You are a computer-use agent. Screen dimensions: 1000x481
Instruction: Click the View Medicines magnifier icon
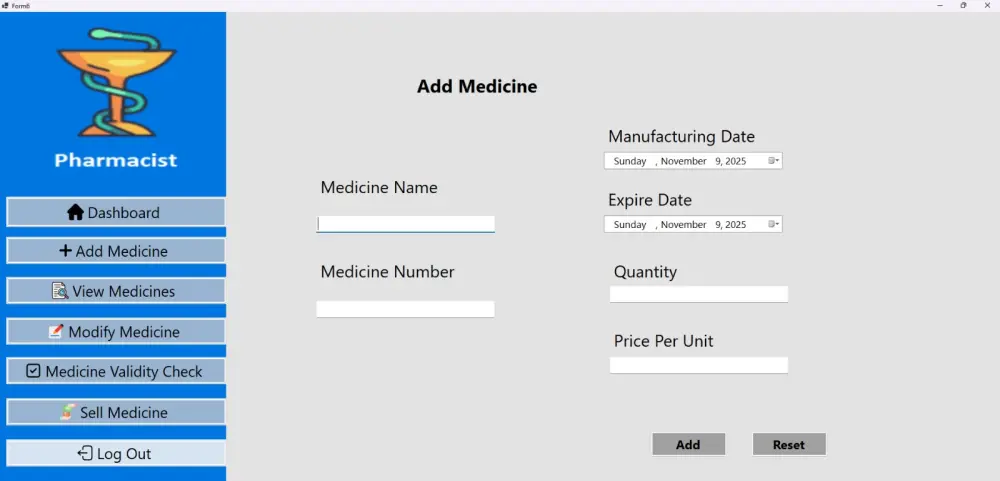click(x=60, y=291)
